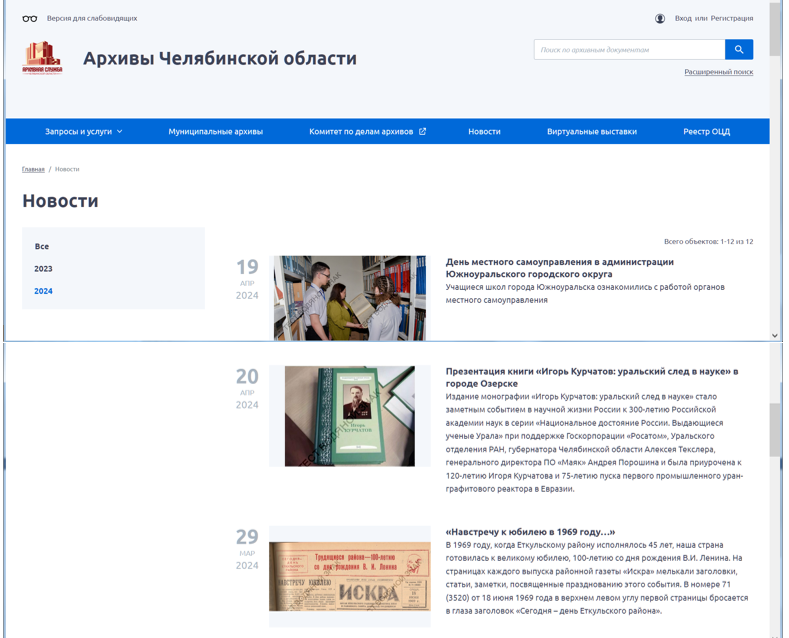Open Муниципальные архивы menu item
This screenshot has width=789, height=638.
215,131
